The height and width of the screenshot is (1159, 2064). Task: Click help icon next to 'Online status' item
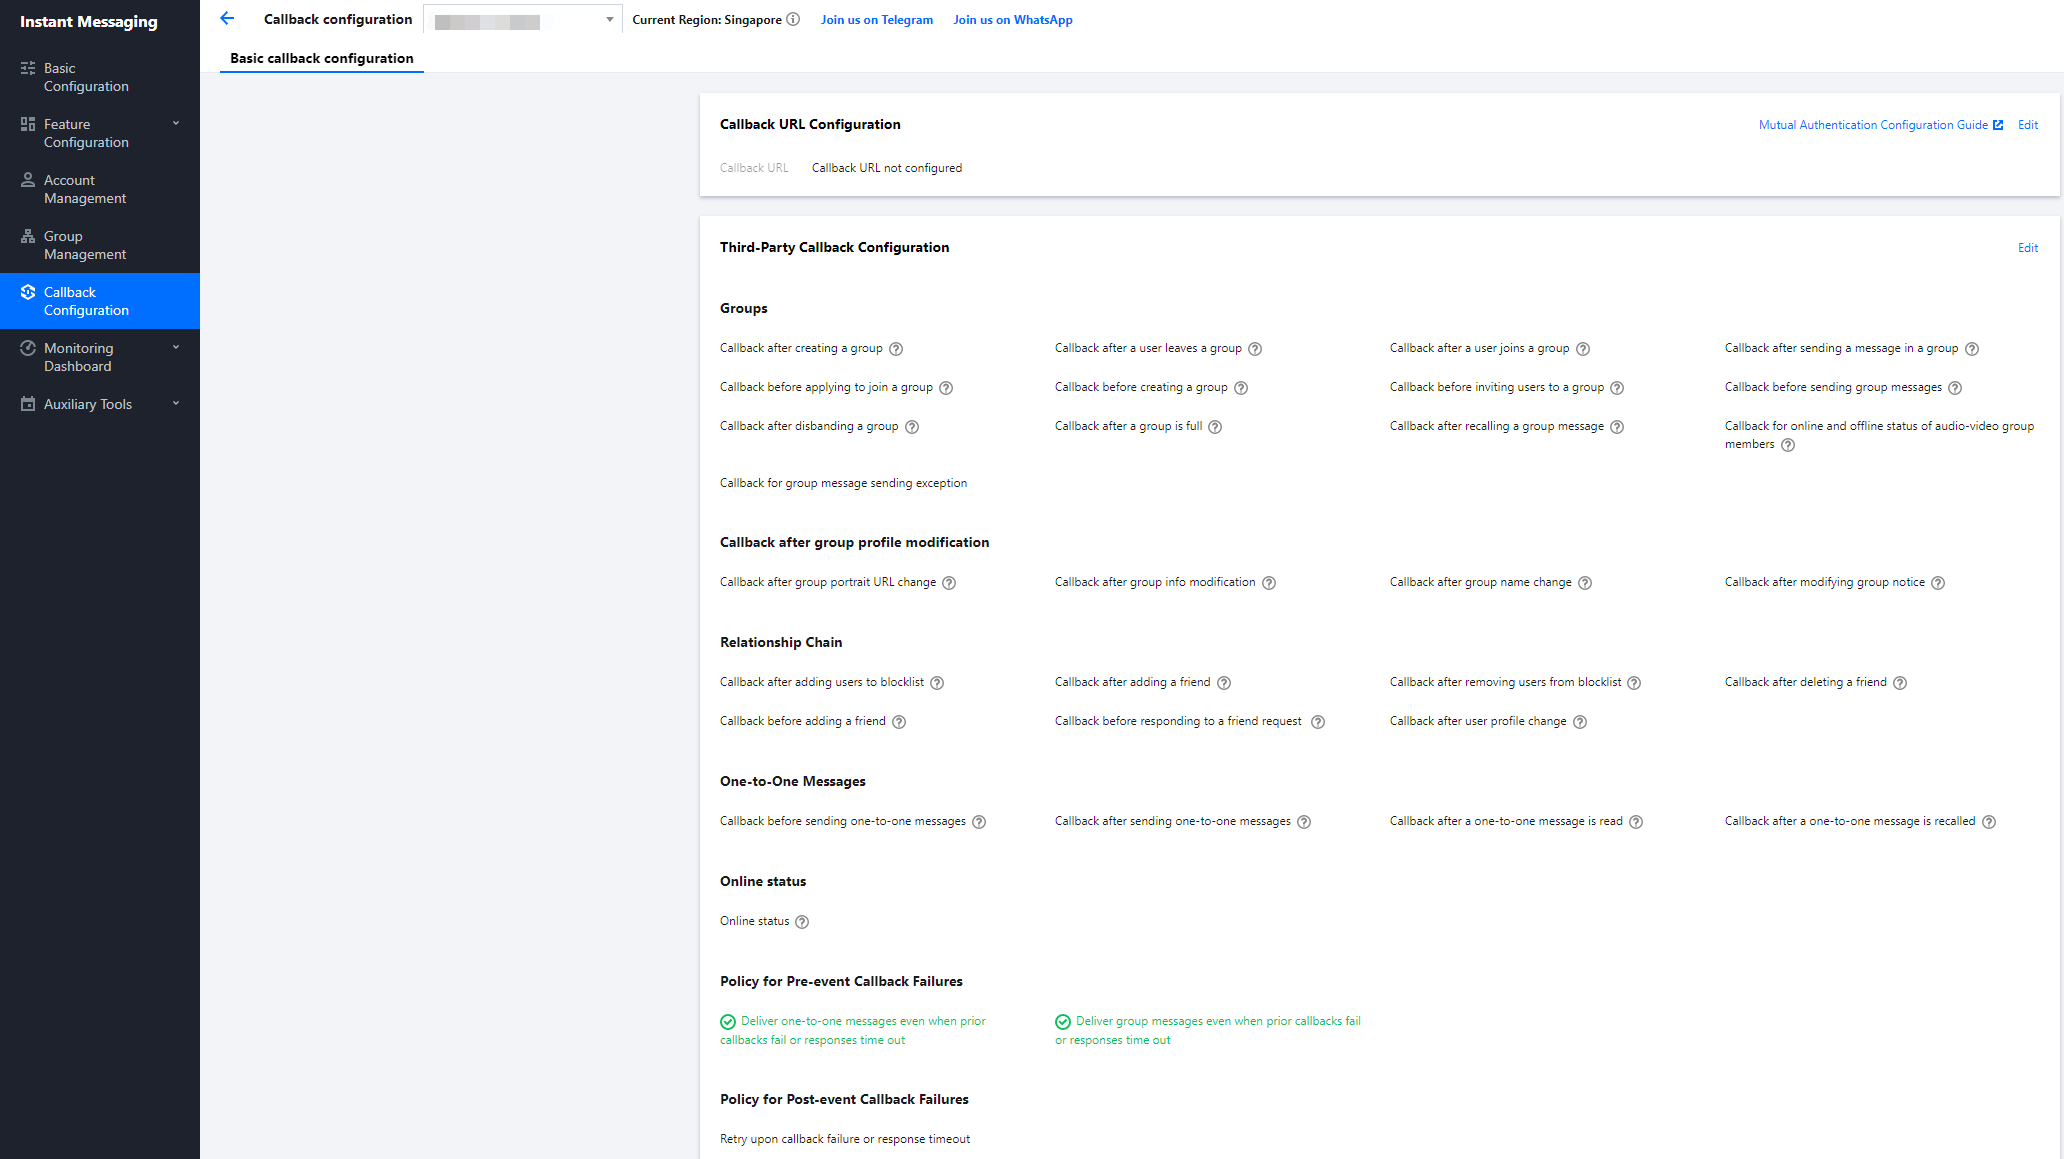tap(802, 922)
